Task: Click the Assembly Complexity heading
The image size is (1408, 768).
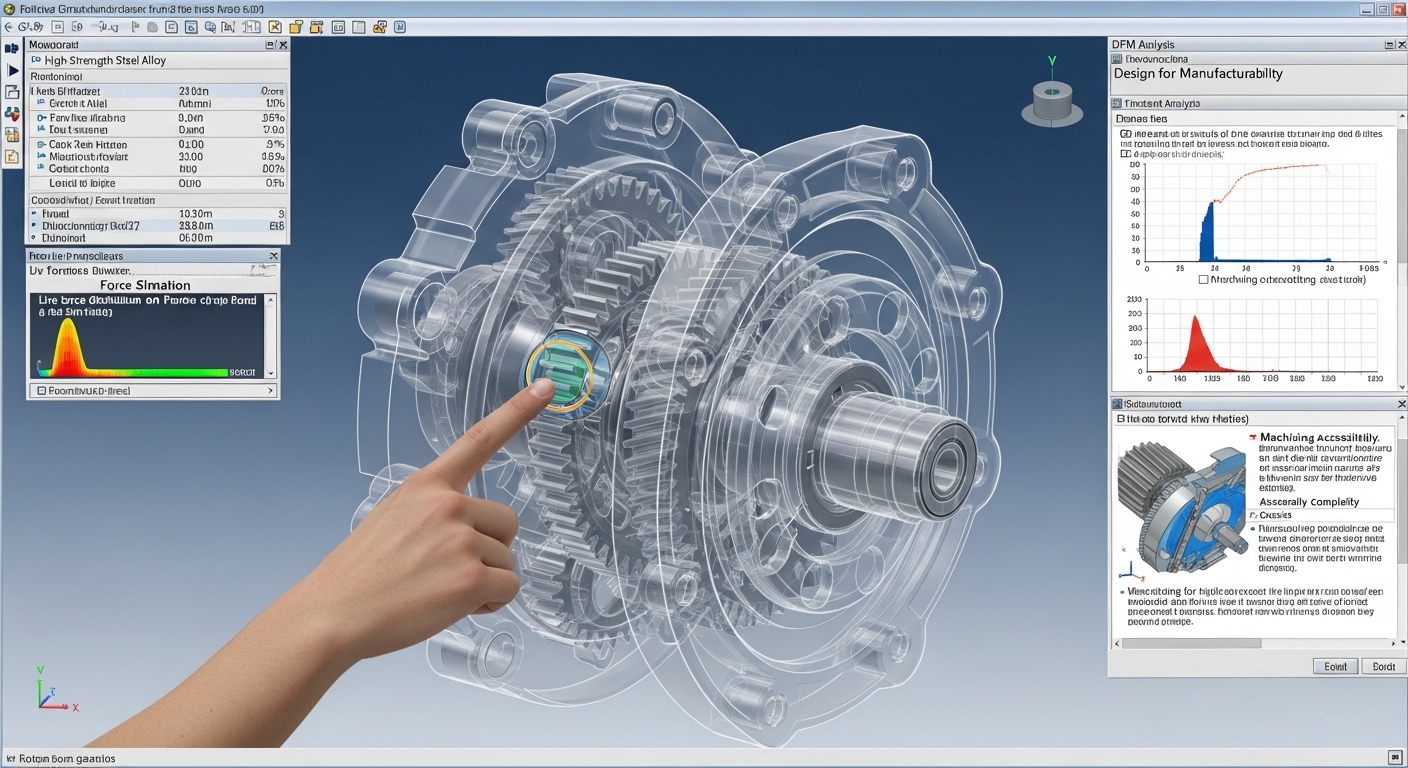Action: (1308, 502)
